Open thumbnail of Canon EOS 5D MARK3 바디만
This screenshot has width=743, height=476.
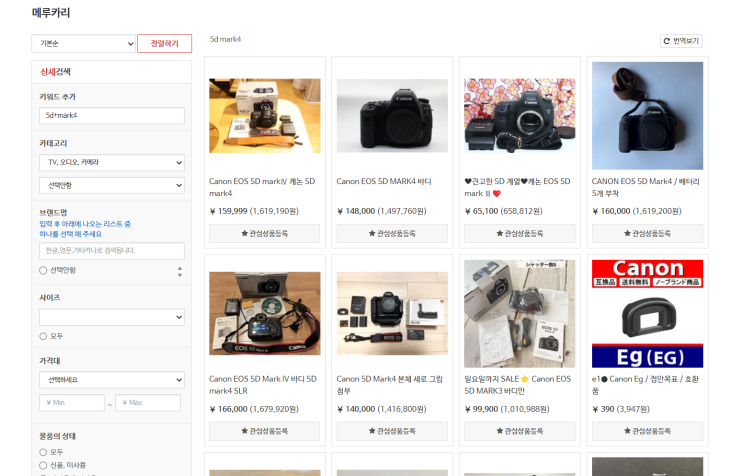click(x=520, y=314)
